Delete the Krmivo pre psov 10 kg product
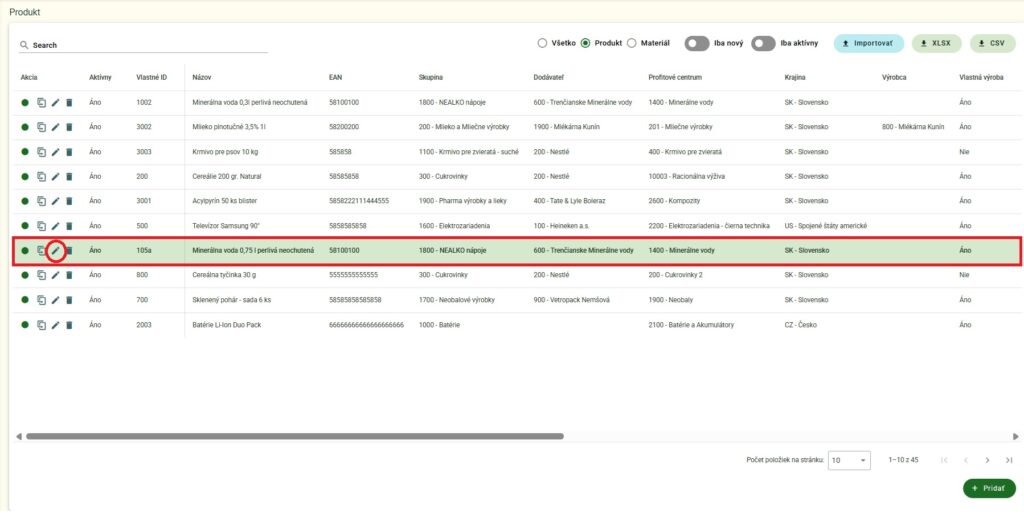 click(x=69, y=152)
